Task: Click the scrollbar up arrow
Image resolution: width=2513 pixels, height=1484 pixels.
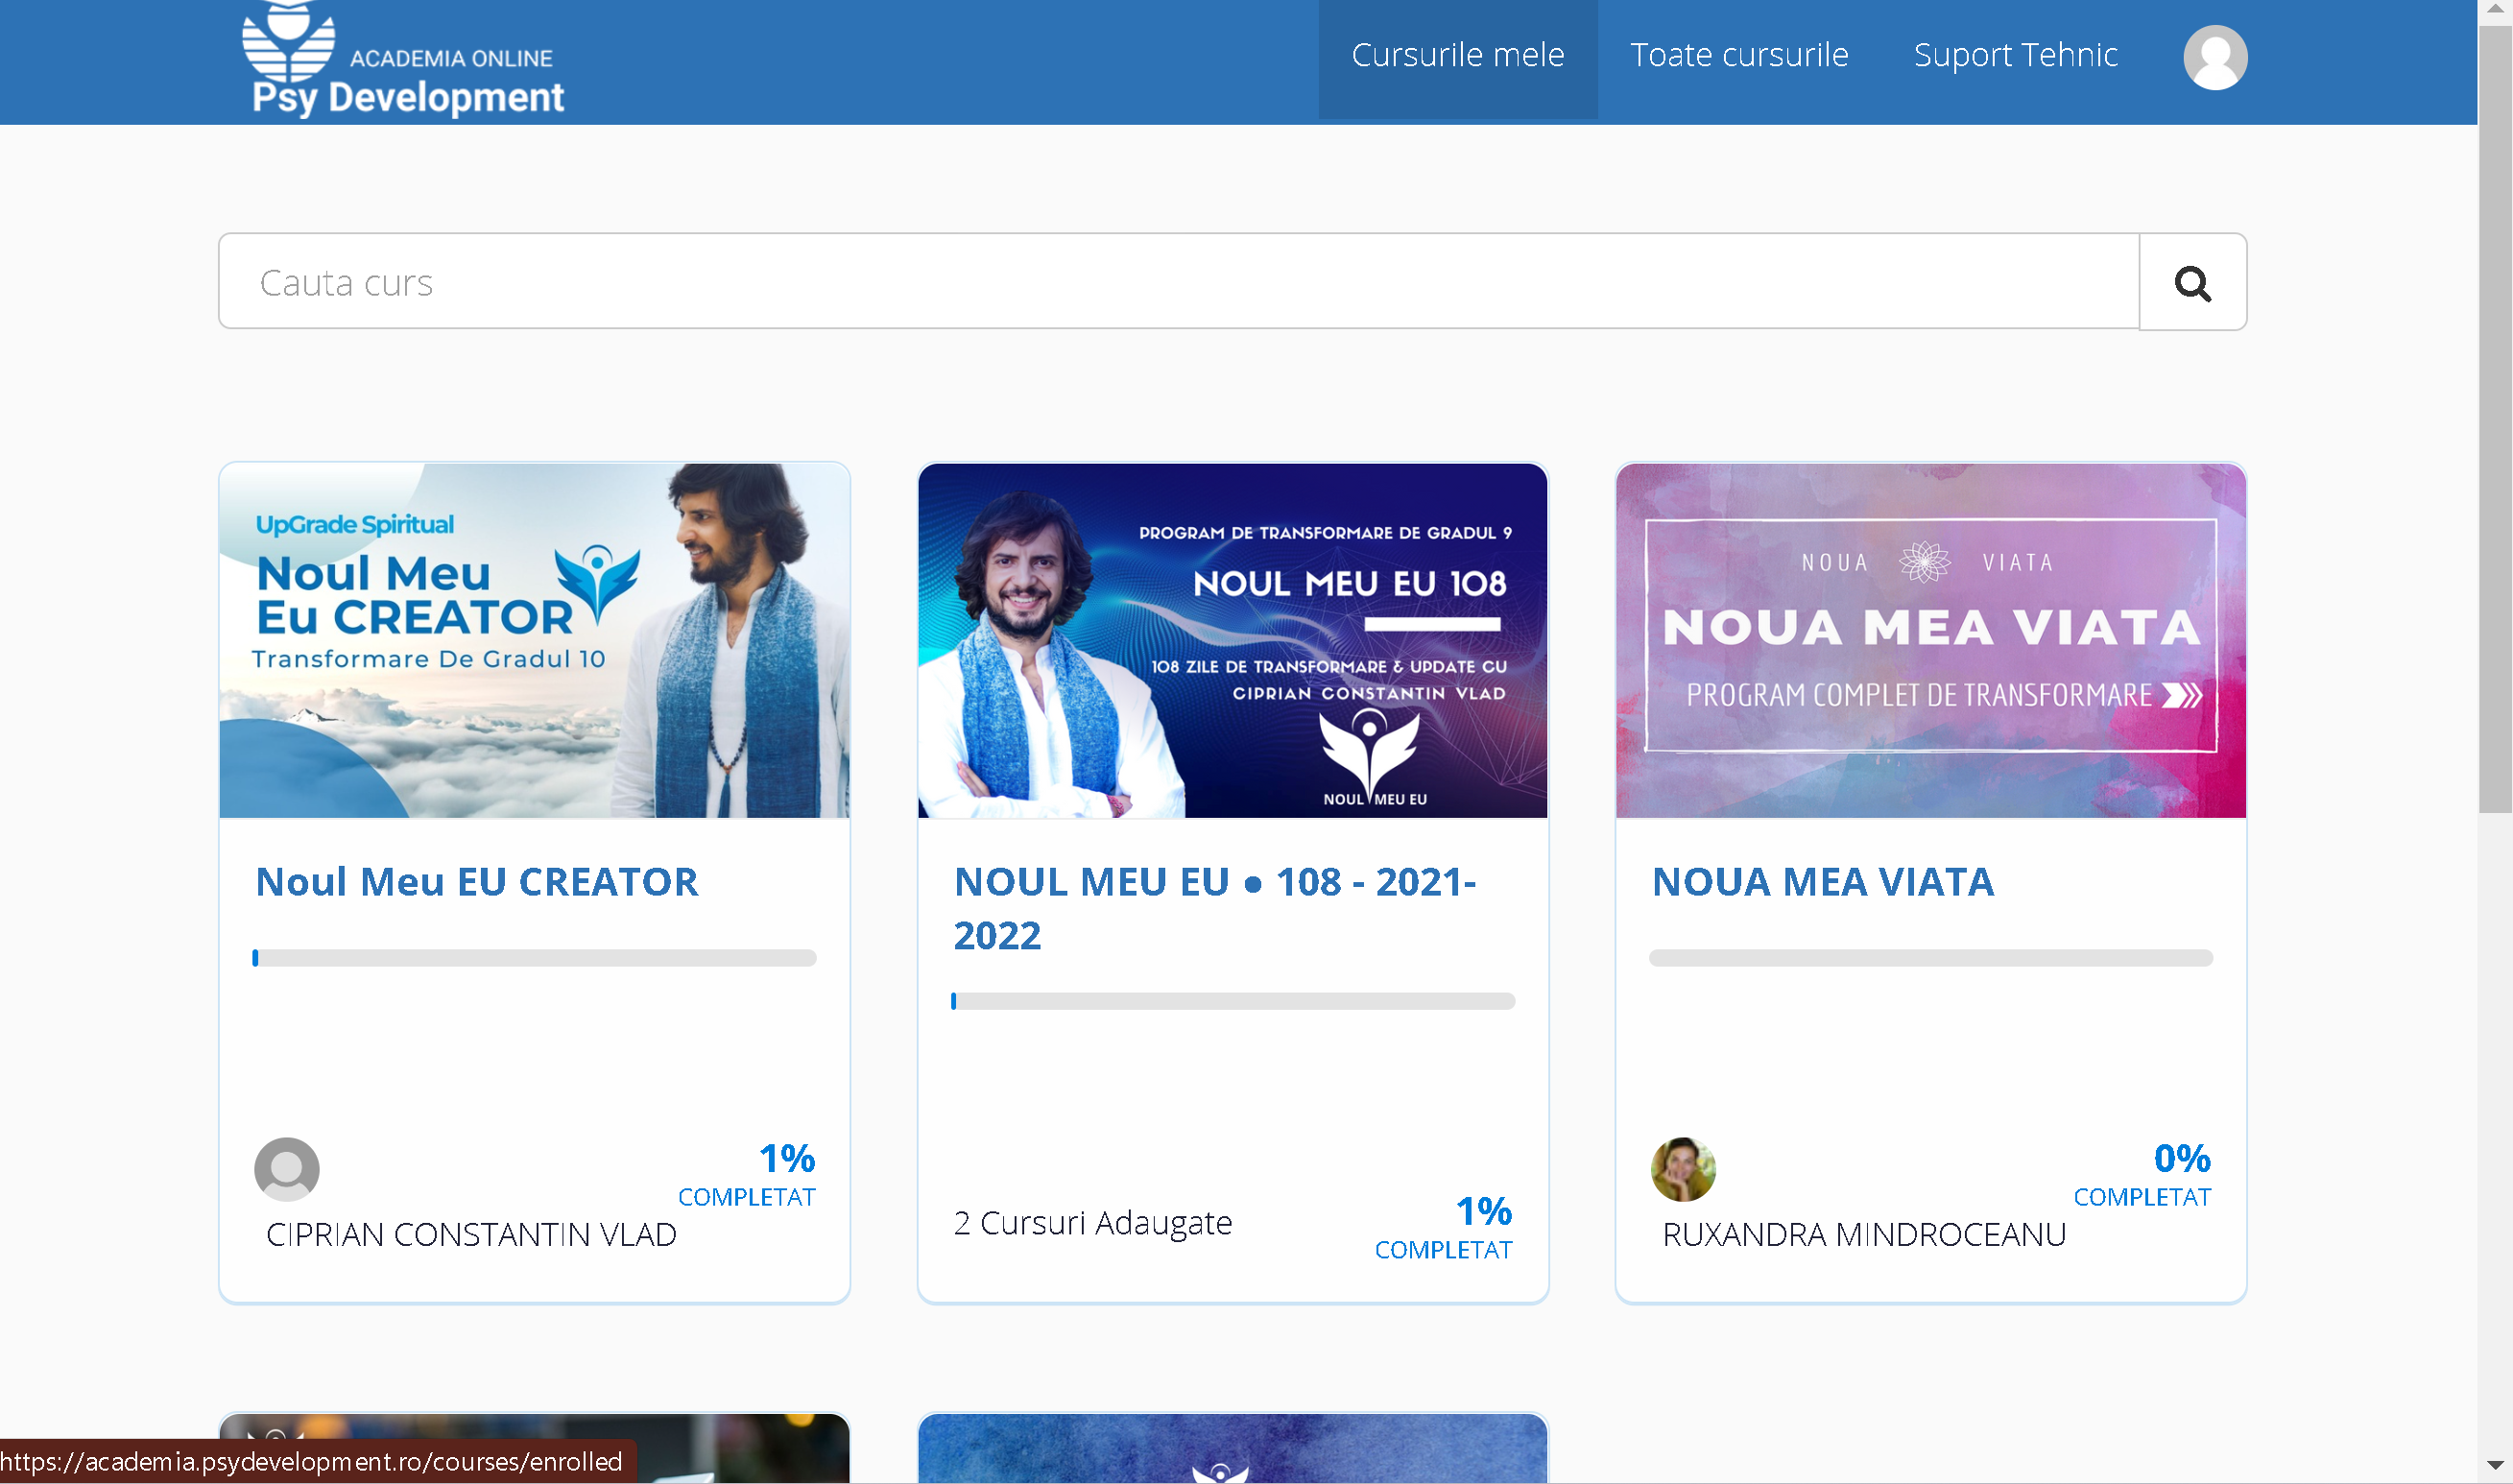Action: click(x=2494, y=10)
